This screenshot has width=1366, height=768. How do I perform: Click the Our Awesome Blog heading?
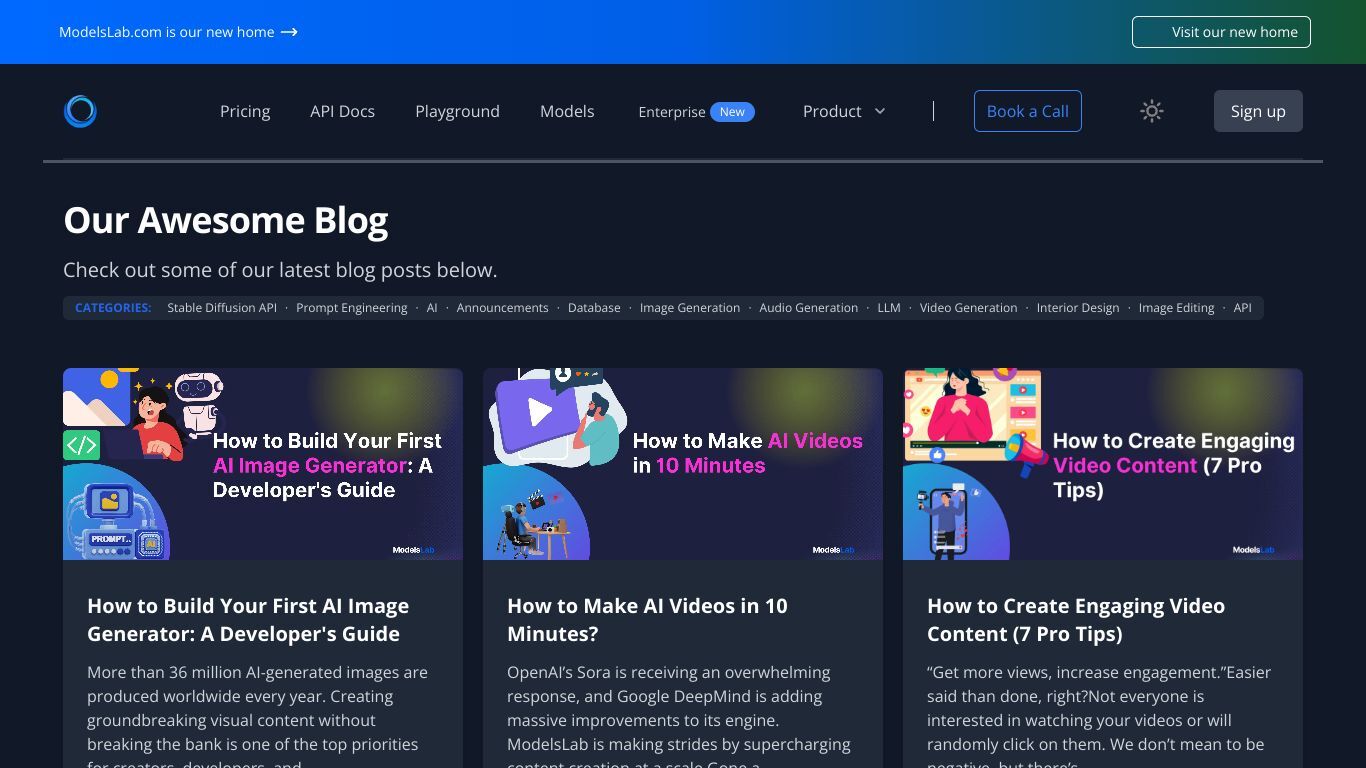point(226,220)
